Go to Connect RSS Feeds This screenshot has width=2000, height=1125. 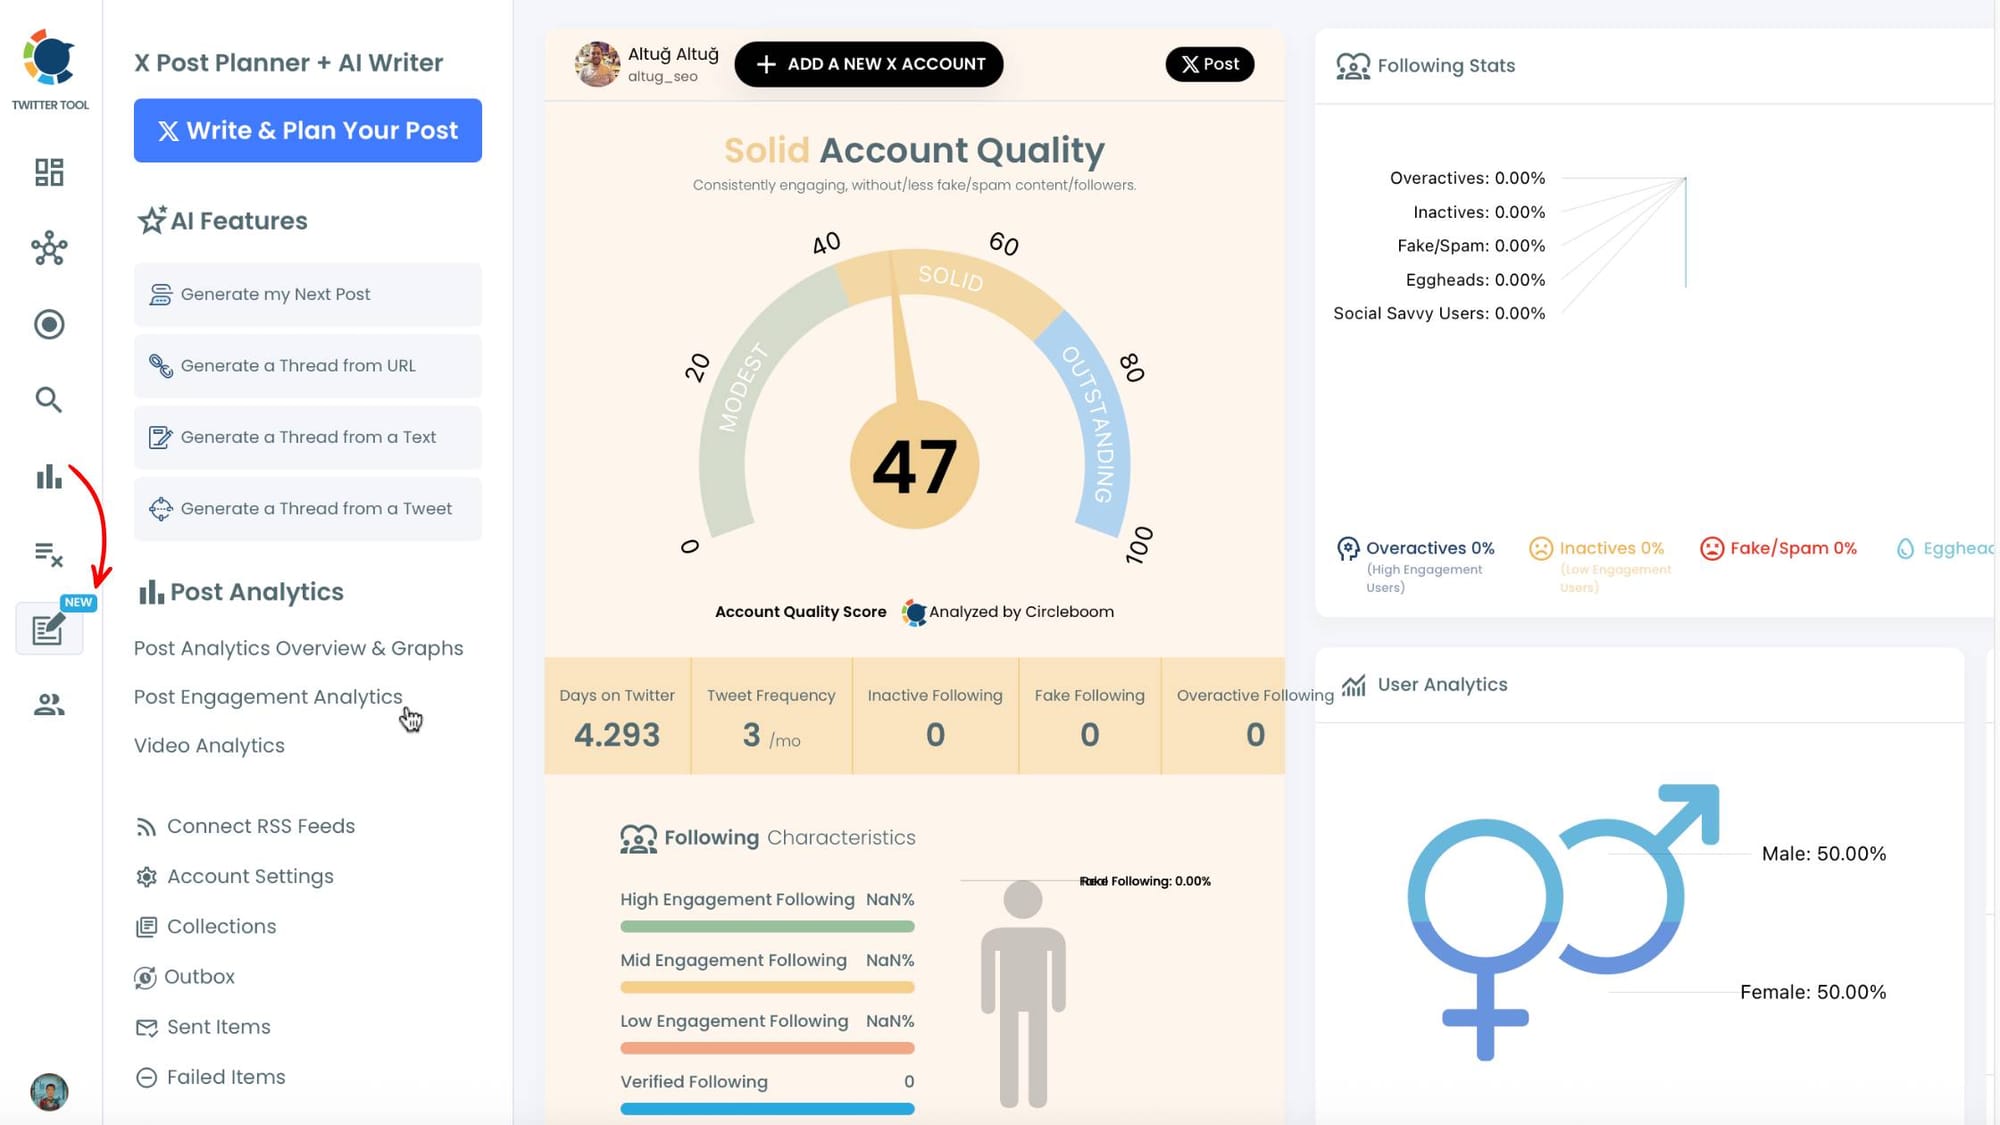(260, 826)
